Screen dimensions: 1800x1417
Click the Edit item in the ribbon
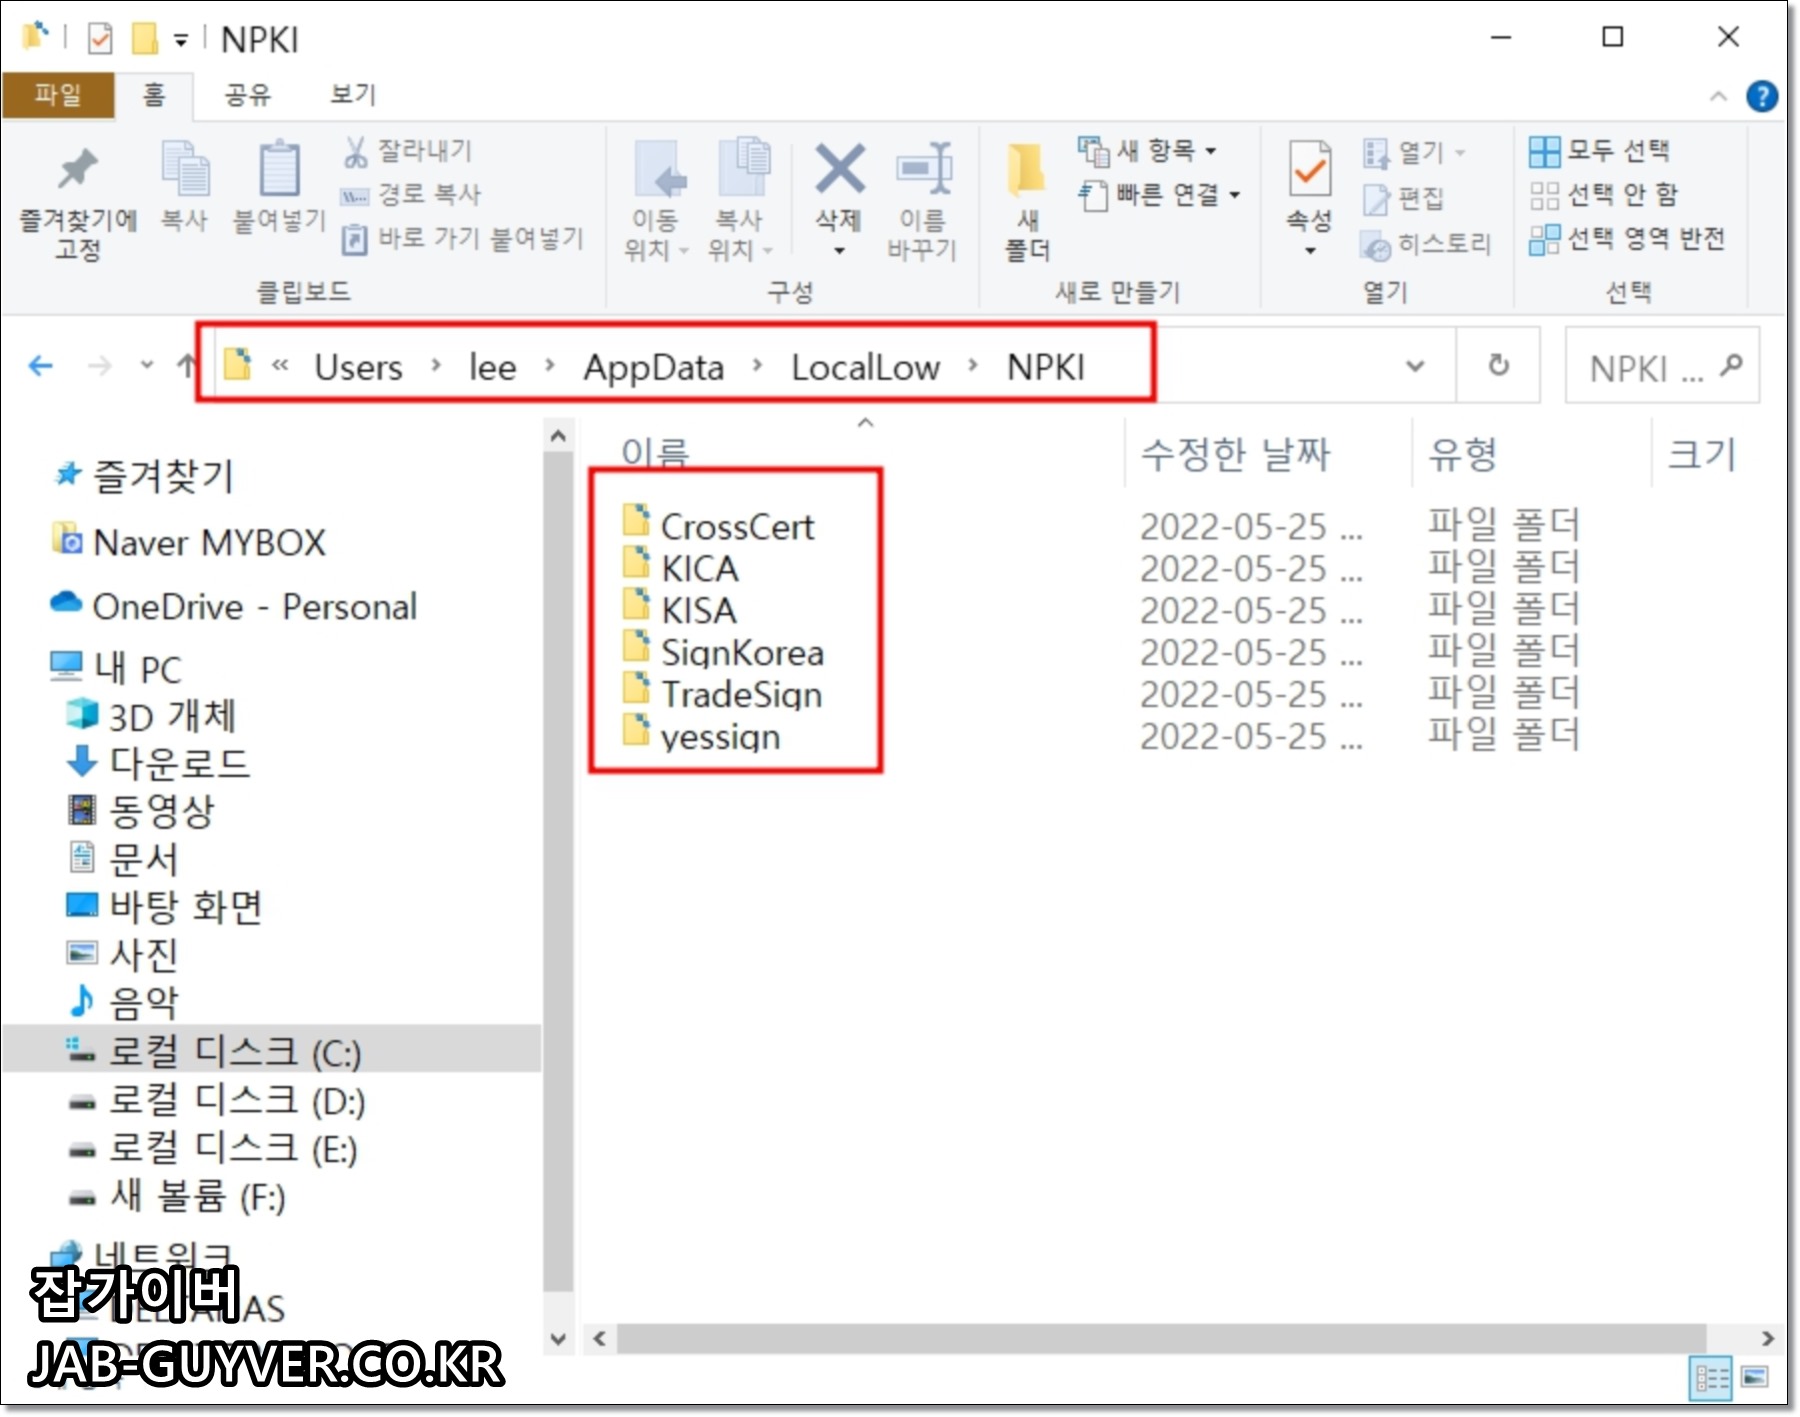pyautogui.click(x=1405, y=198)
